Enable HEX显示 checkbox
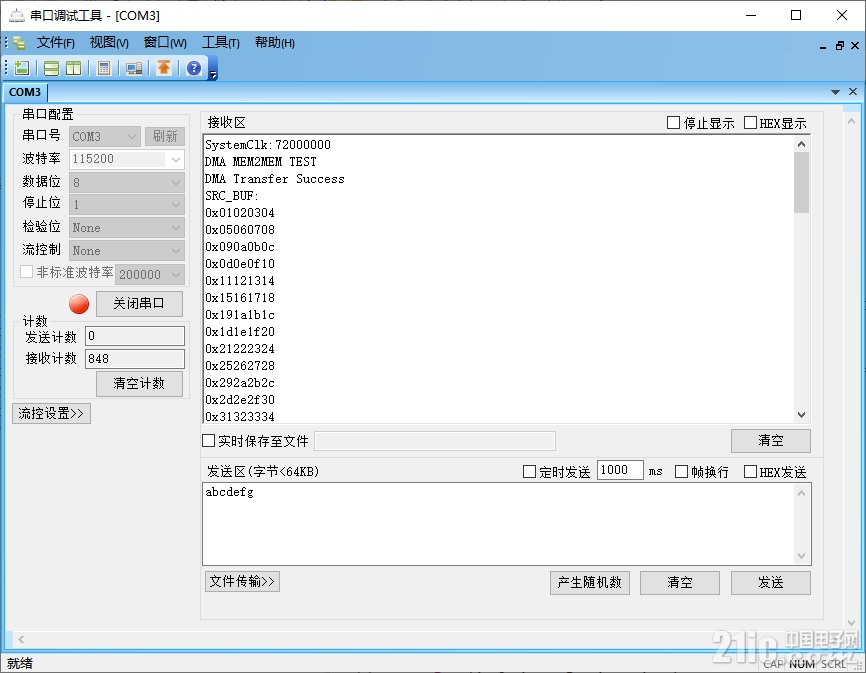This screenshot has width=866, height=673. (x=750, y=123)
